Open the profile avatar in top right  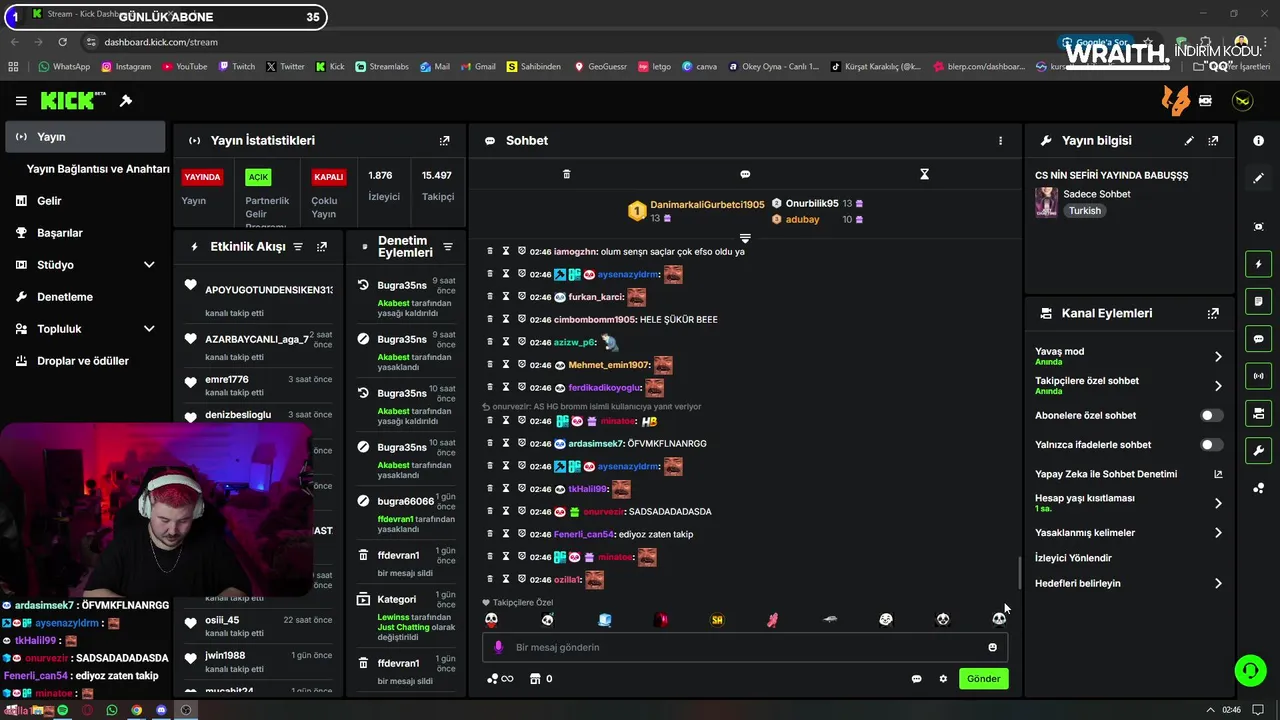1242,101
